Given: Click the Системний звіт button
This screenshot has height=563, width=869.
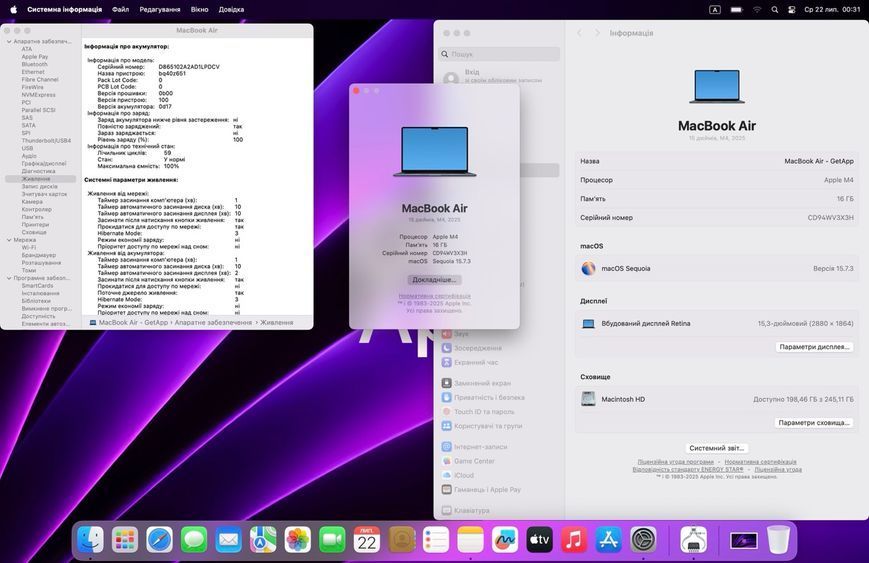Looking at the screenshot, I should tap(717, 448).
